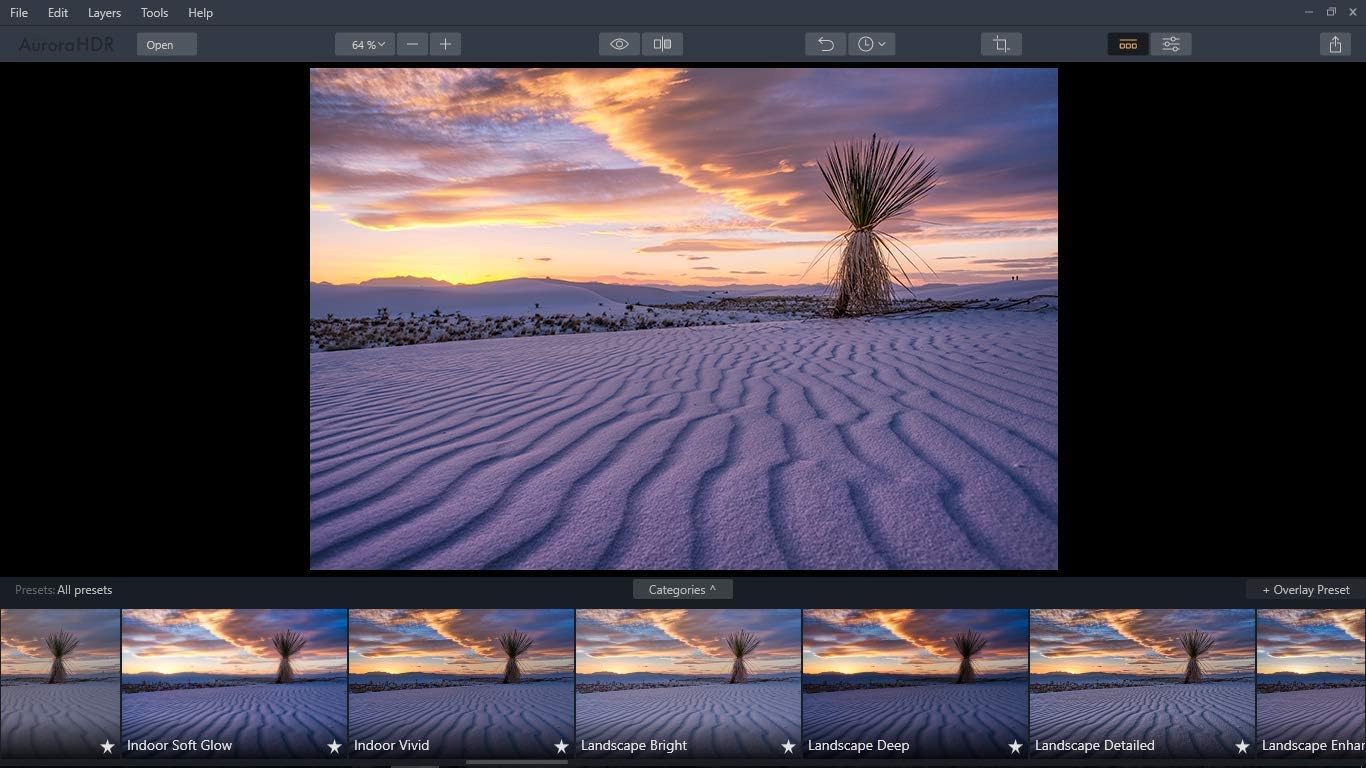Collapse the Categories panel
The width and height of the screenshot is (1366, 768).
(682, 588)
